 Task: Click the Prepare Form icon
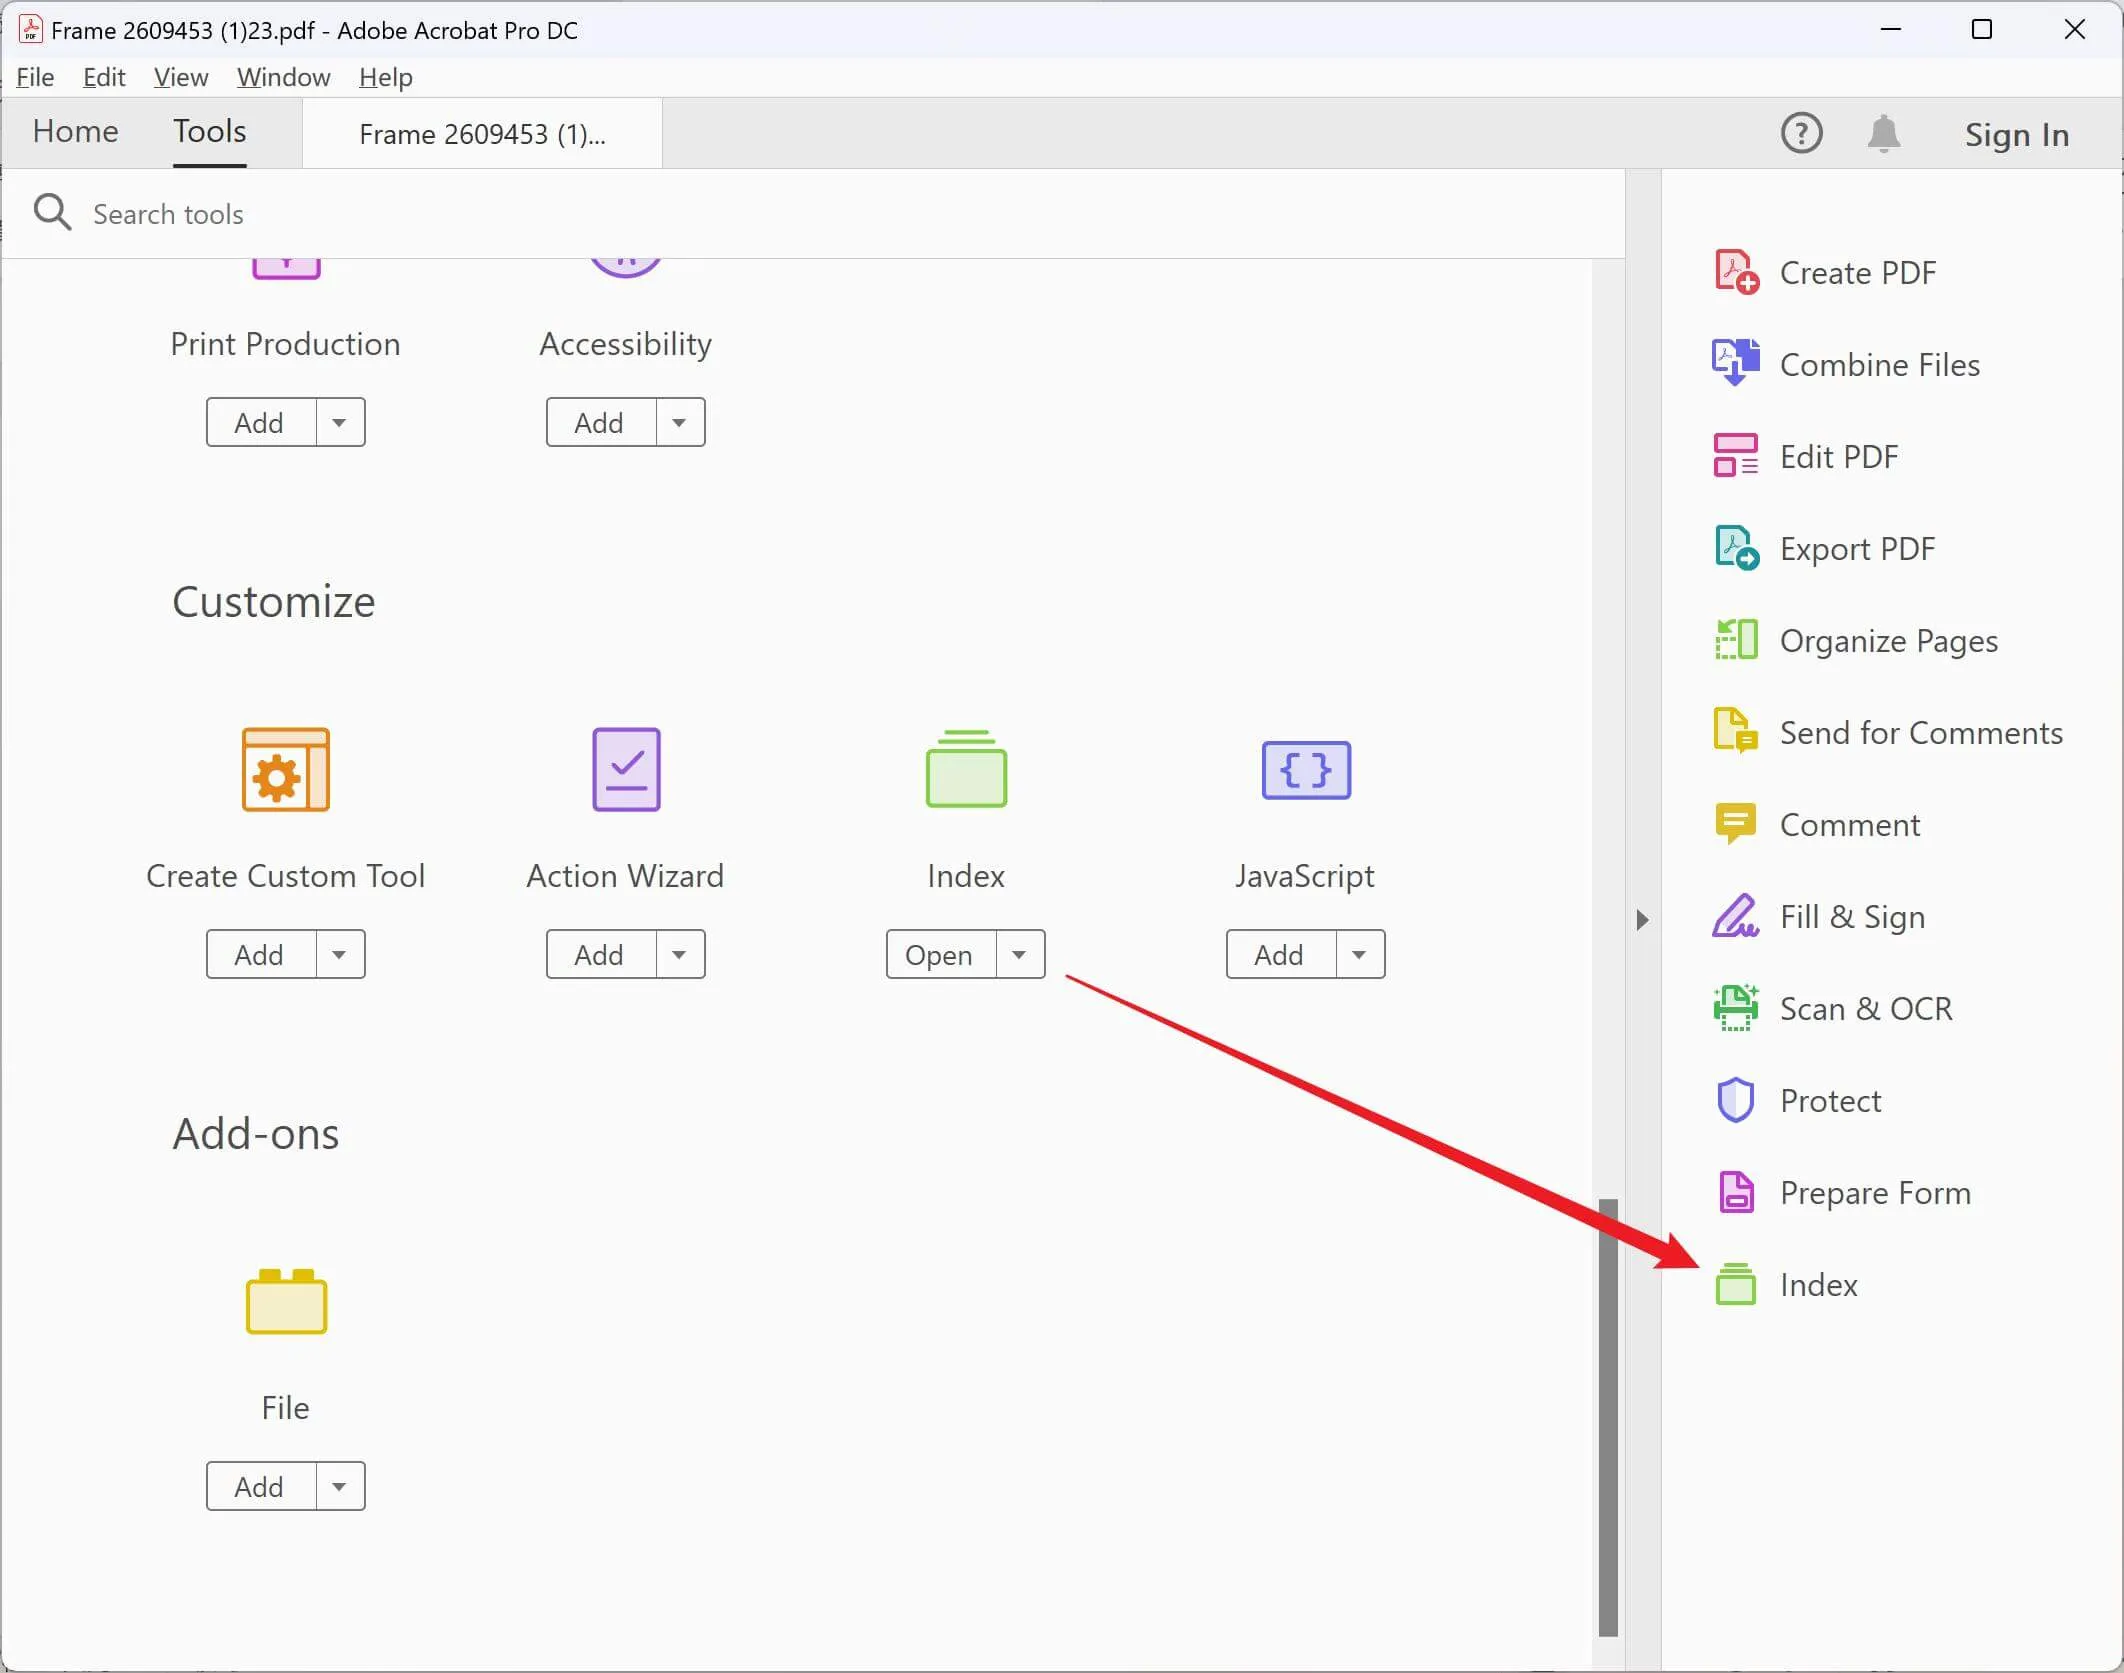pyautogui.click(x=1736, y=1192)
